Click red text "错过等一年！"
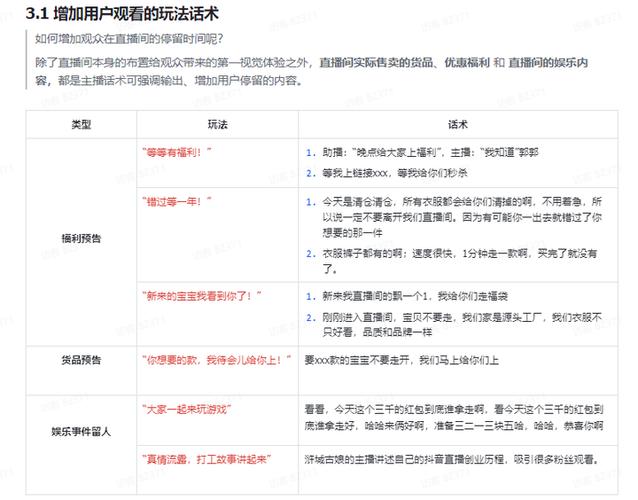Image resolution: width=638 pixels, height=500 pixels. [x=177, y=201]
